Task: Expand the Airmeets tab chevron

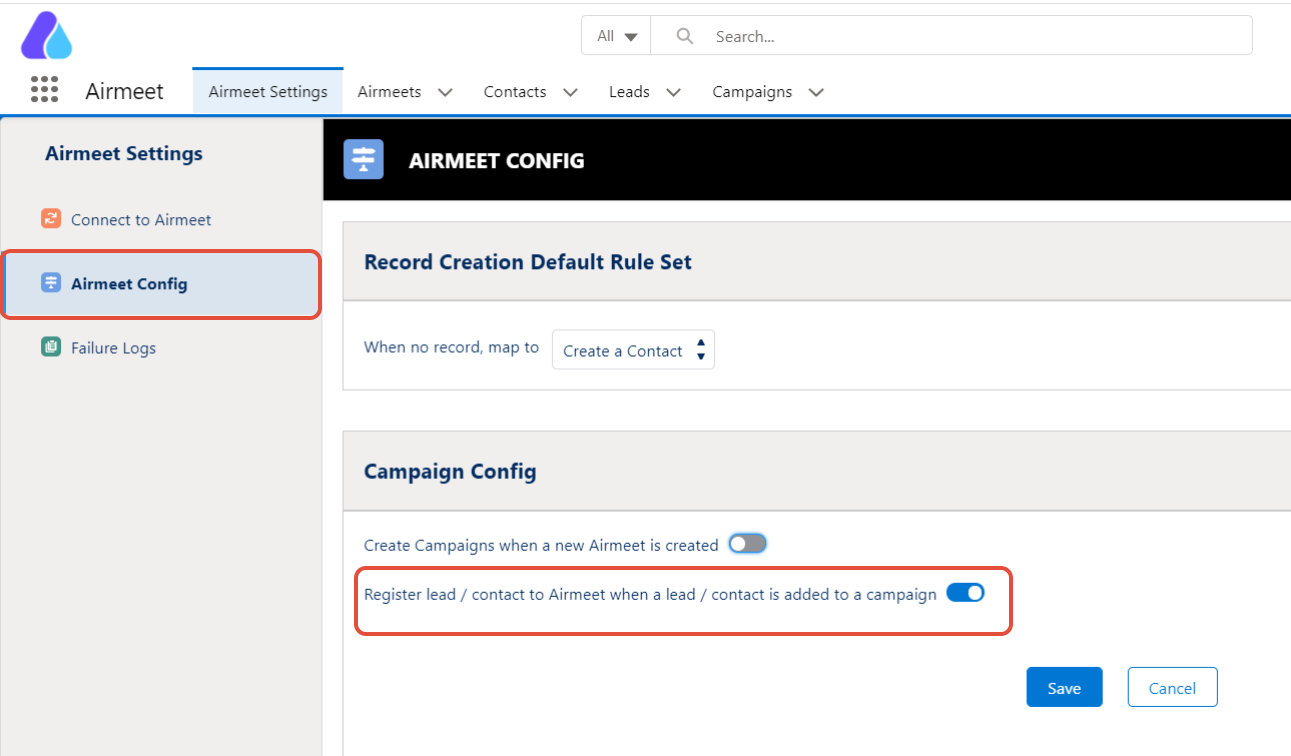Action: [x=445, y=92]
